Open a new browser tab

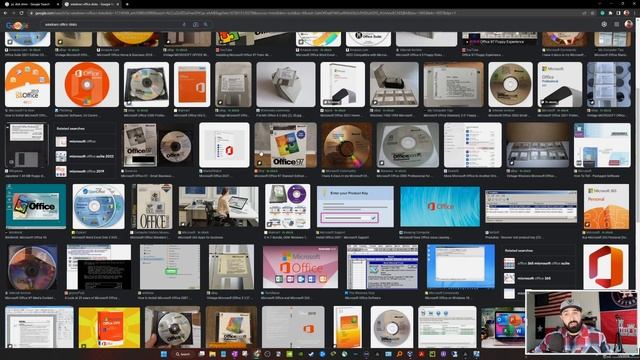pyautogui.click(x=127, y=4)
